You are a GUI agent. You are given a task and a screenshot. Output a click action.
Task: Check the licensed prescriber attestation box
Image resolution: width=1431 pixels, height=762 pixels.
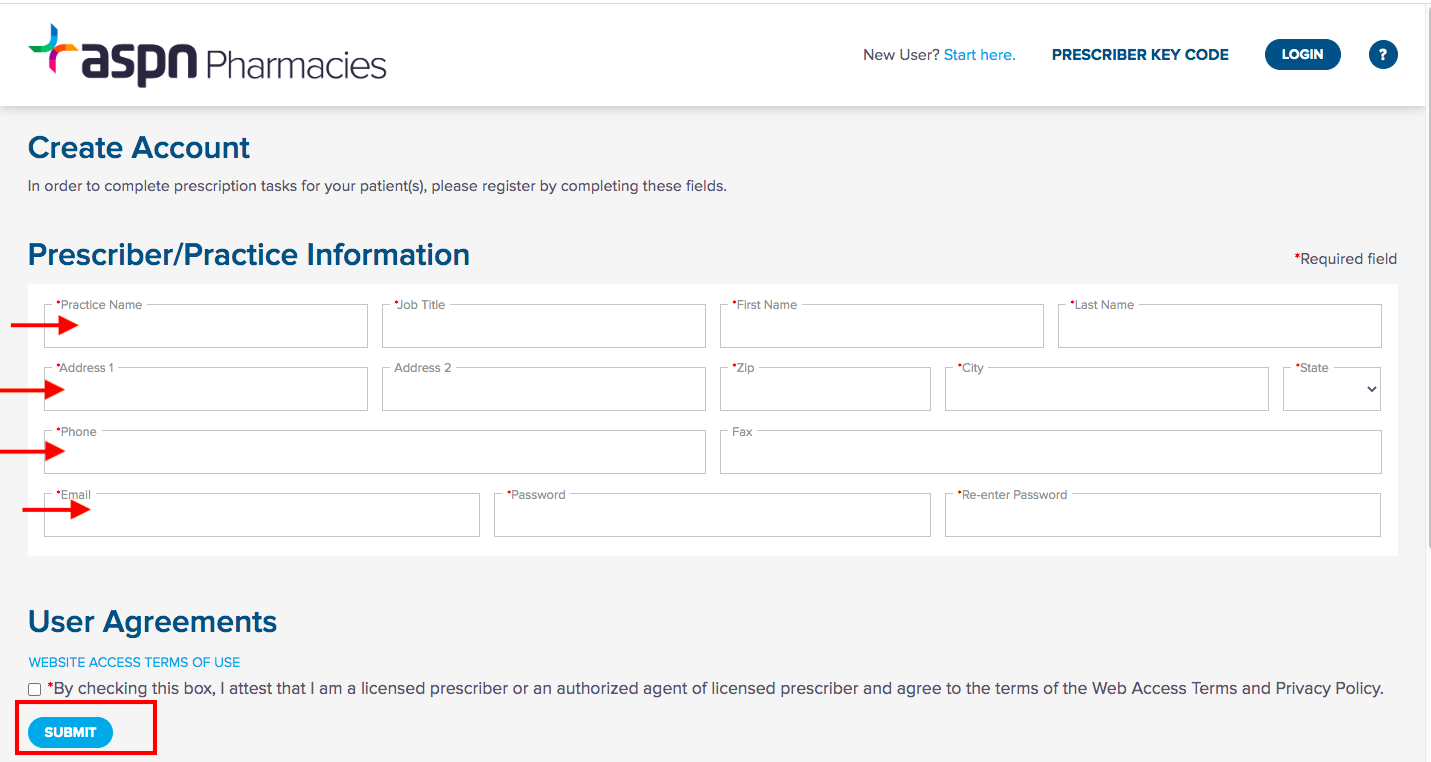click(x=33, y=688)
